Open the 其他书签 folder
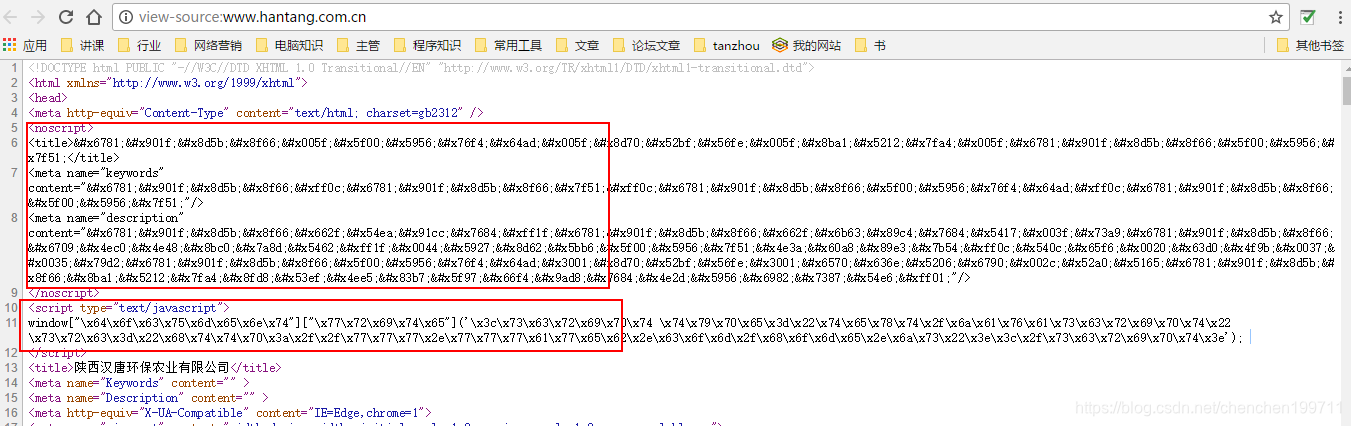Screen dimensions: 1351x426 1310,45
